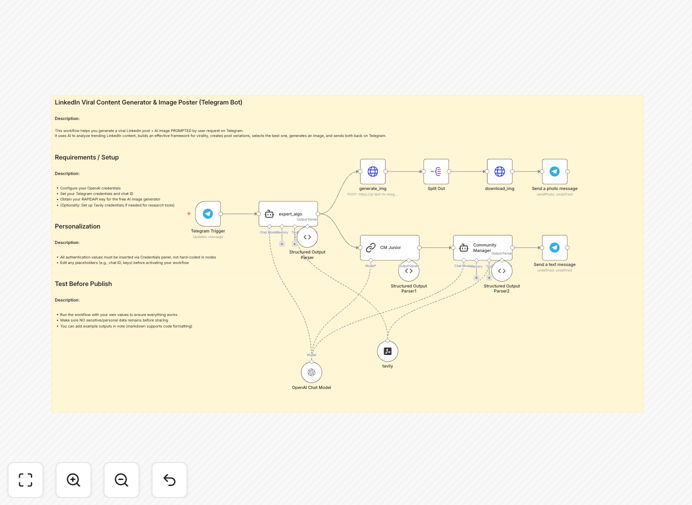Screen dimensions: 692x505
Task: Click the output connector of Telegram Trigger
Action: pos(221,214)
